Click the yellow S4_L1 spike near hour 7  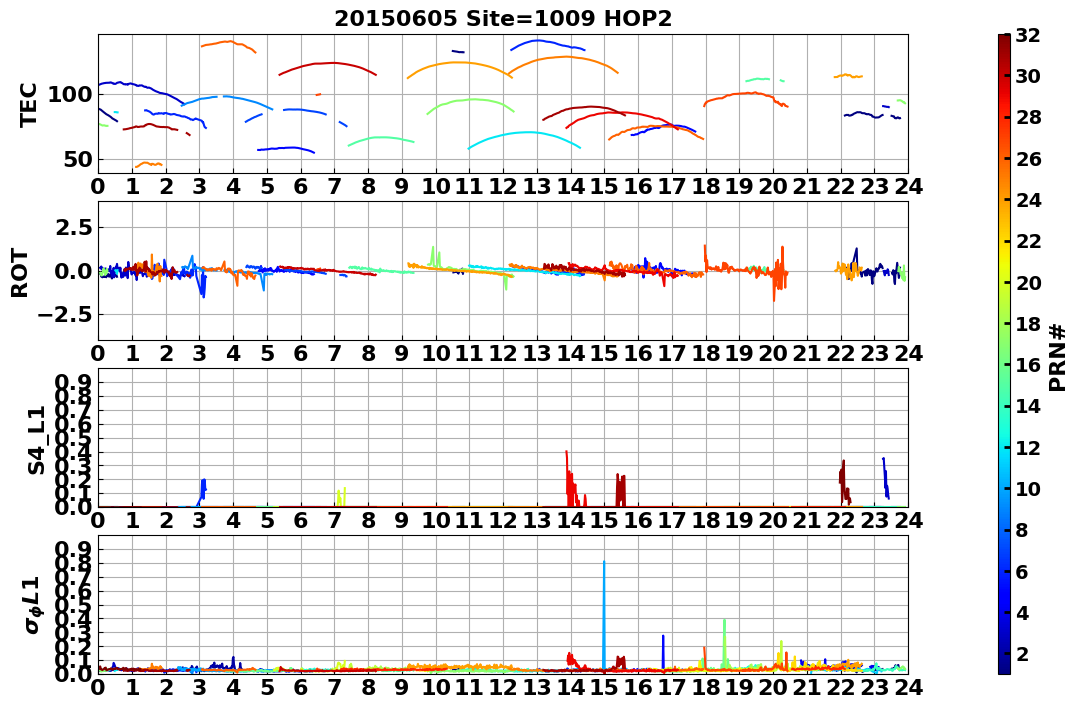tap(341, 497)
